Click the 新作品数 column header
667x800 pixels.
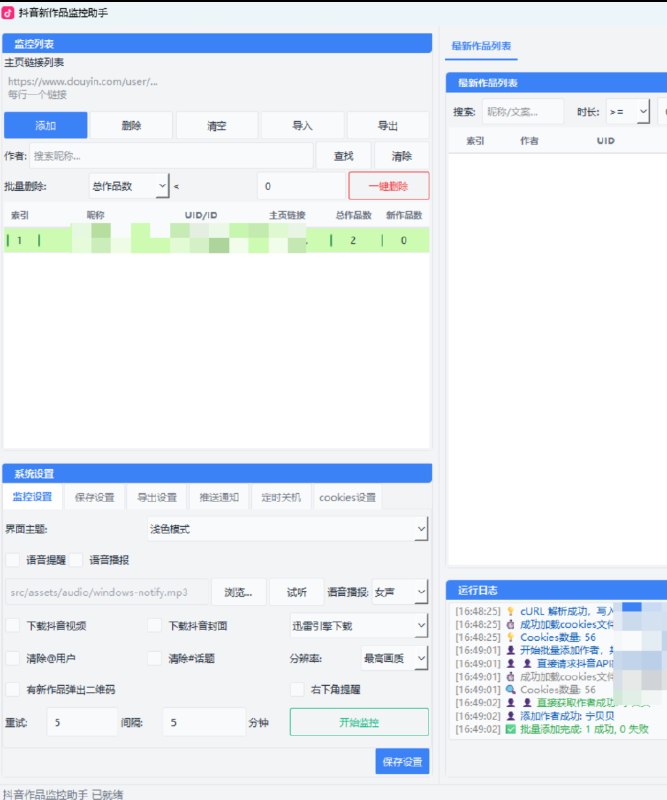[x=404, y=215]
